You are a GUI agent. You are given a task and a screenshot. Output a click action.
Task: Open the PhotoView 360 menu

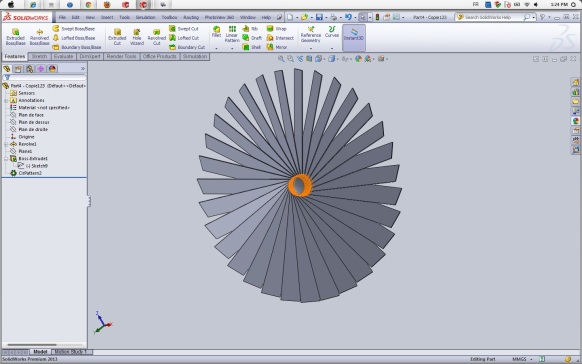tap(219, 17)
